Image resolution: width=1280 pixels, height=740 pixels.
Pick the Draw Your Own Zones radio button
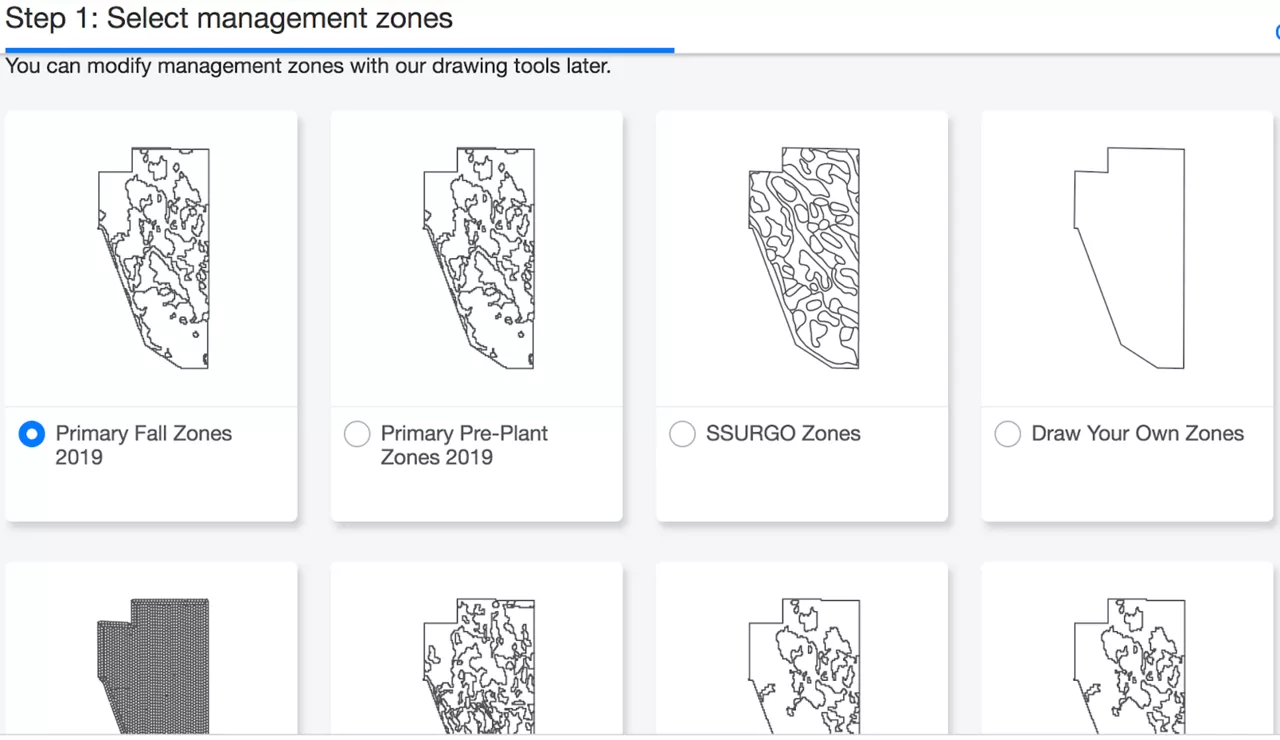click(1008, 434)
